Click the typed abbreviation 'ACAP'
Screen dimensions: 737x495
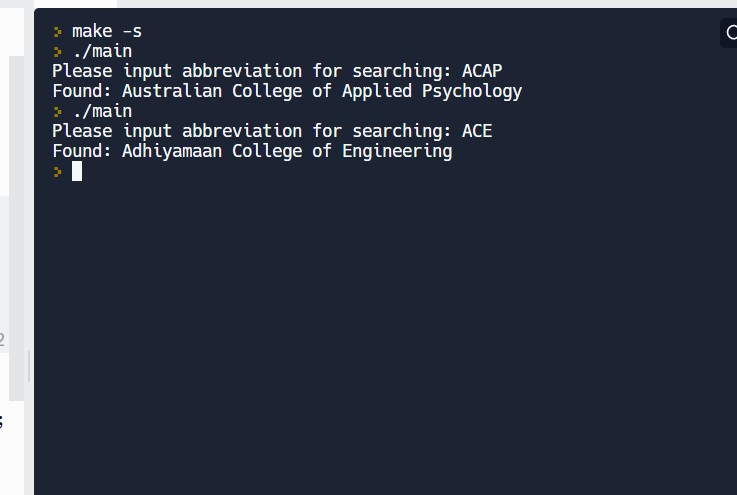click(x=482, y=72)
